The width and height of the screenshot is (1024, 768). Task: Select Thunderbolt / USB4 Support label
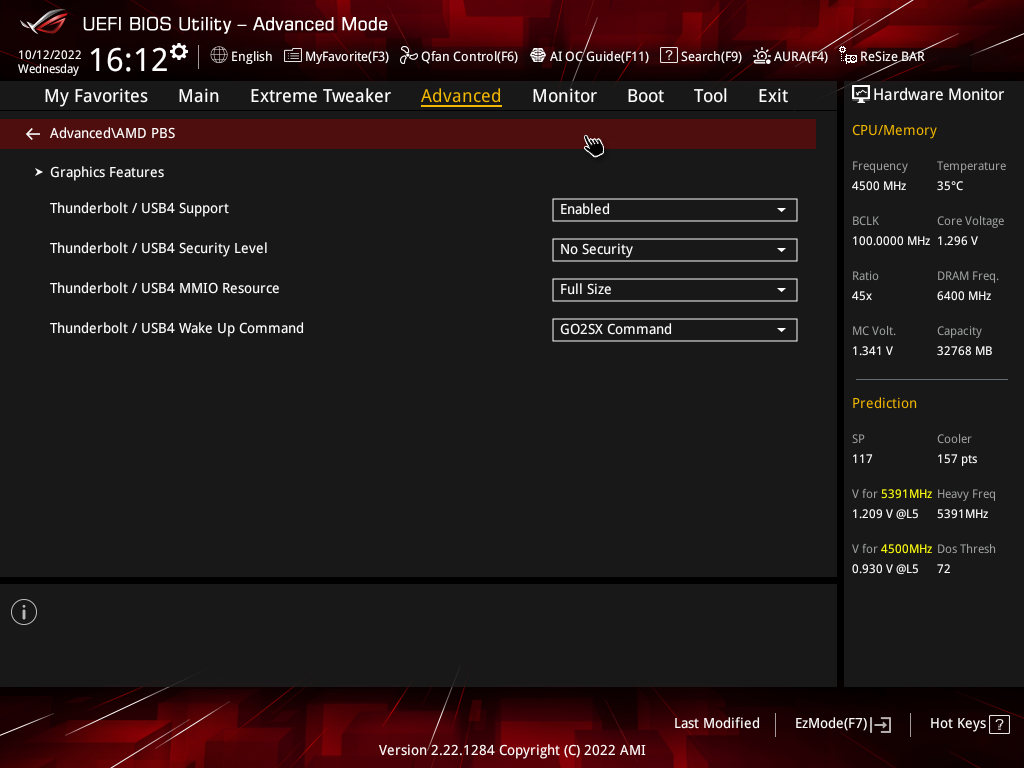coord(139,208)
